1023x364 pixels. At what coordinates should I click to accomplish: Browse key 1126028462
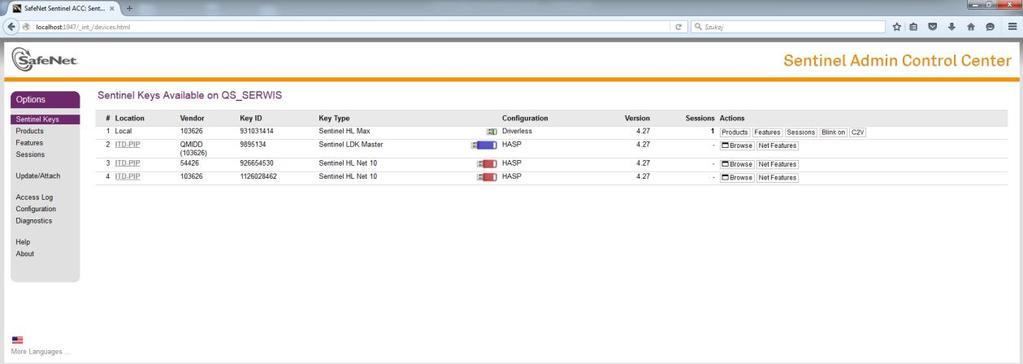point(737,177)
